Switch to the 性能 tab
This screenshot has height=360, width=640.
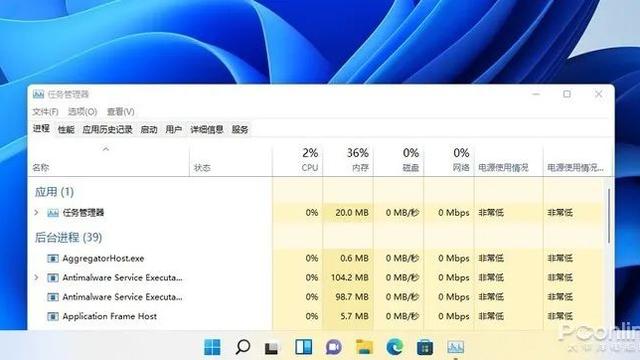click(x=66, y=129)
